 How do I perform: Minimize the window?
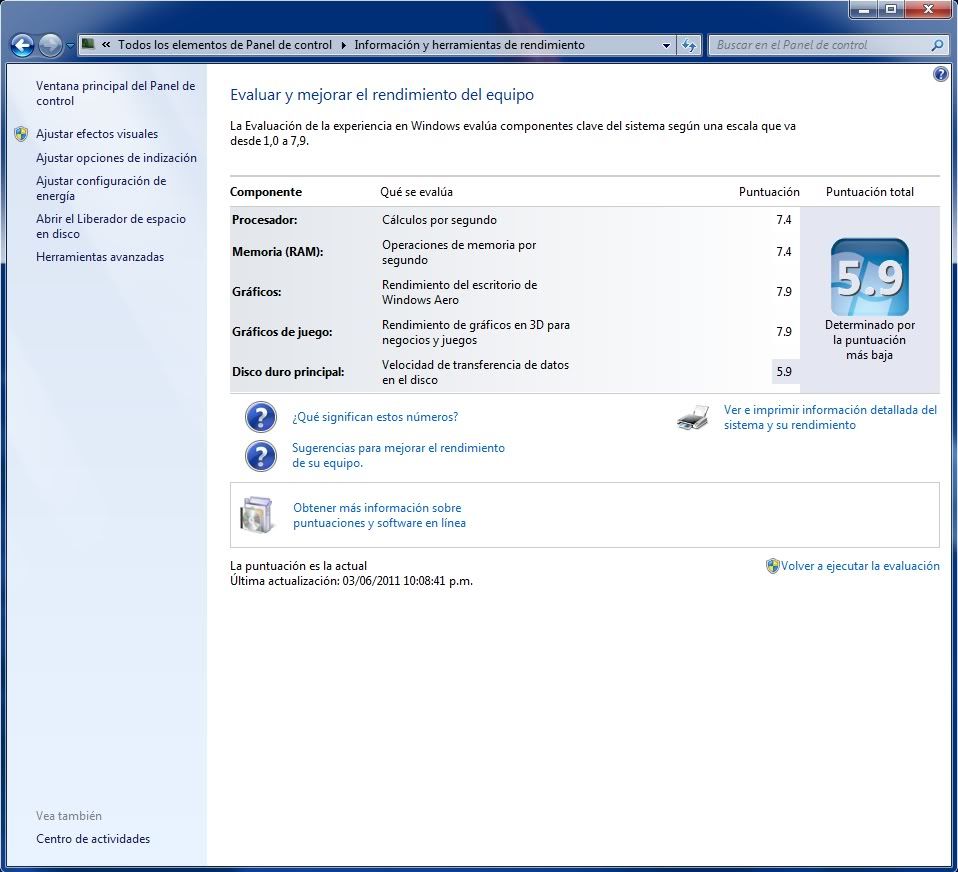(864, 10)
